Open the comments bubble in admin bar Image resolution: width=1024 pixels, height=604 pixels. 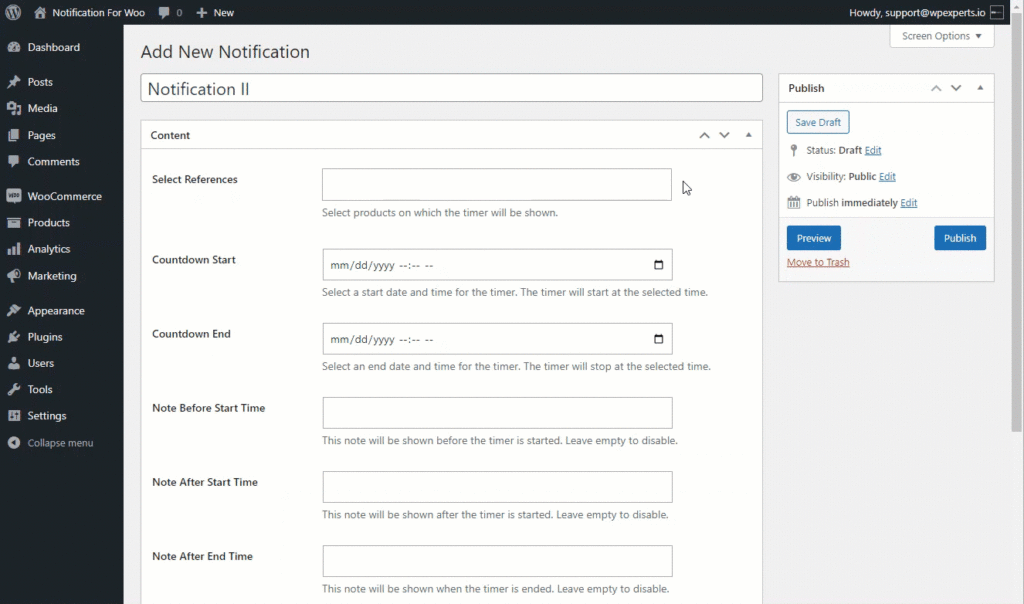164,12
